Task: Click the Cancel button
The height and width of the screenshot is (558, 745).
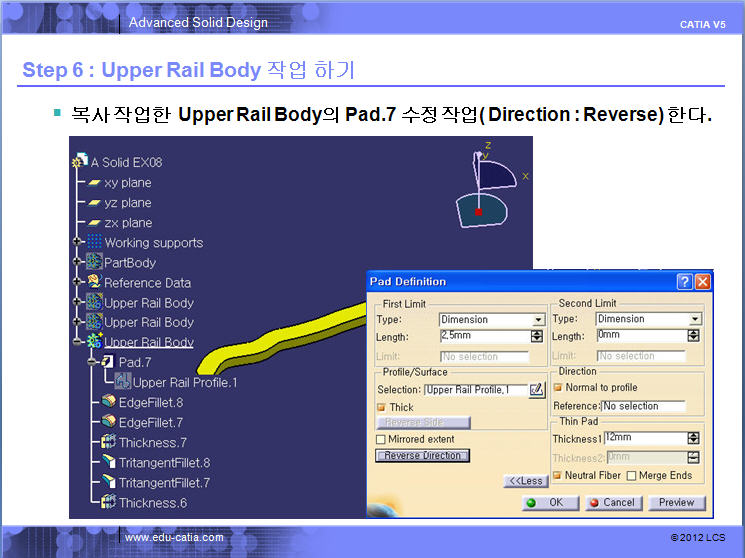Action: [x=614, y=503]
